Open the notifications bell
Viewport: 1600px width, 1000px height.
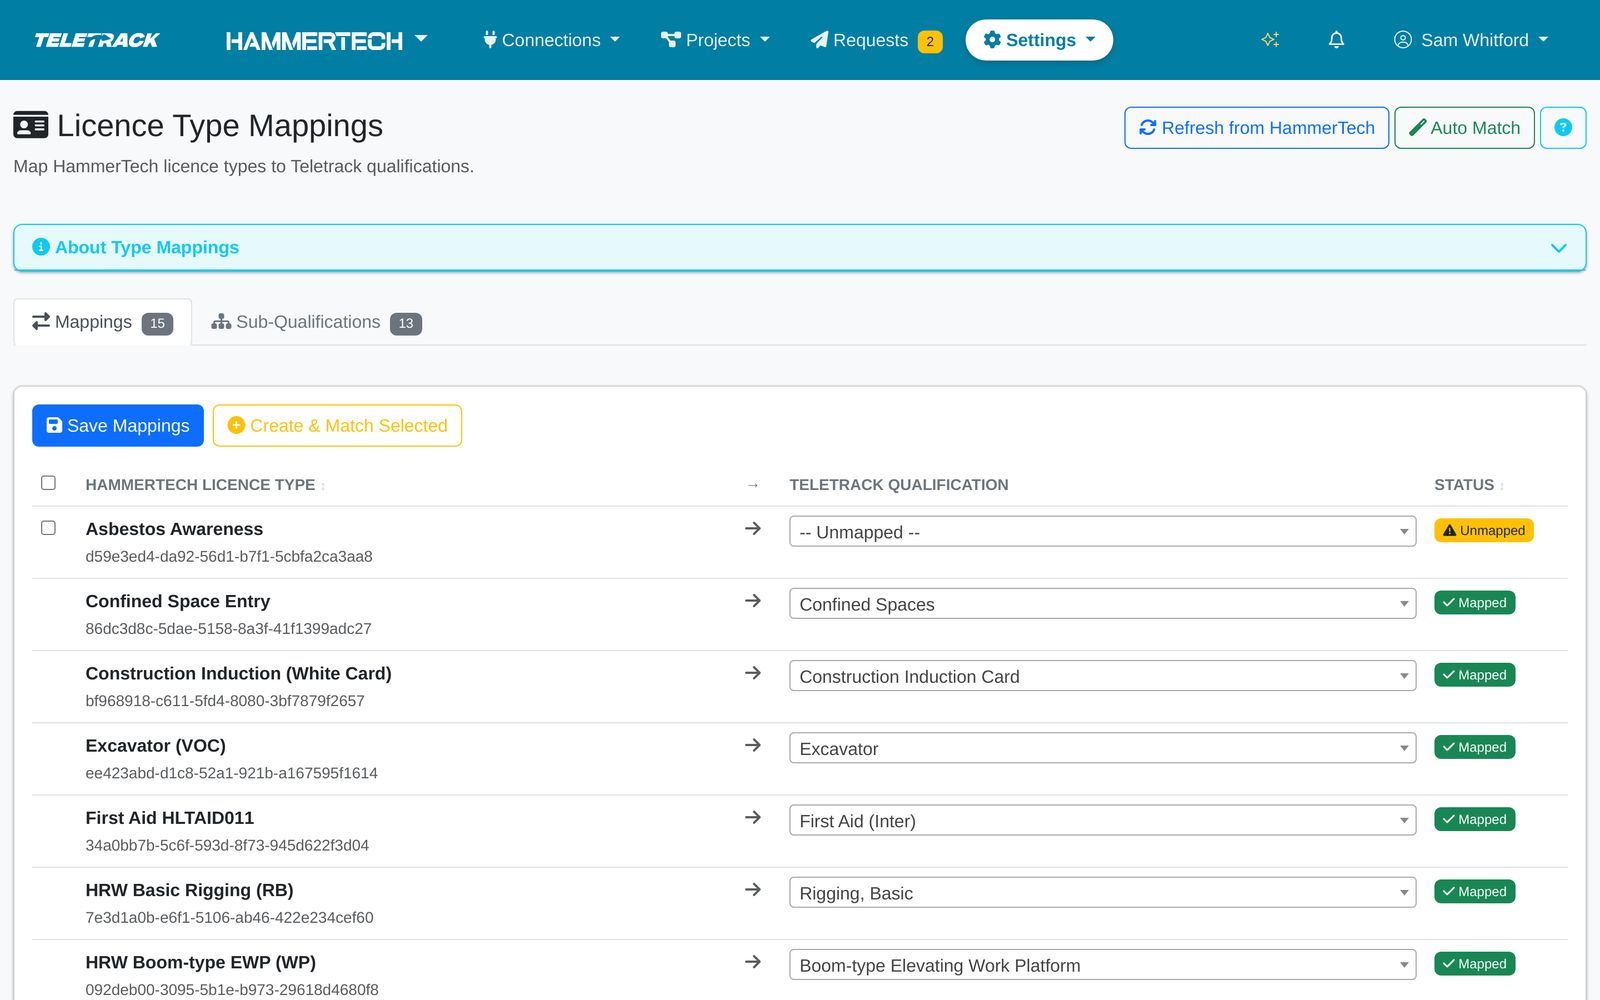coord(1336,40)
